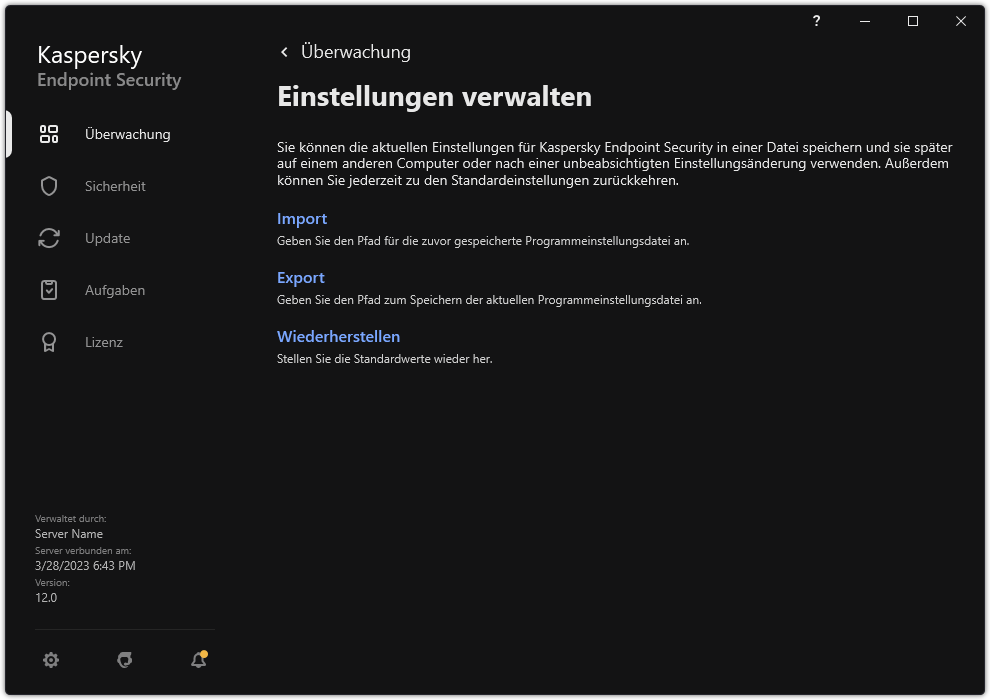Go back using the Überwachung chevron
The height and width of the screenshot is (700, 990).
284,51
